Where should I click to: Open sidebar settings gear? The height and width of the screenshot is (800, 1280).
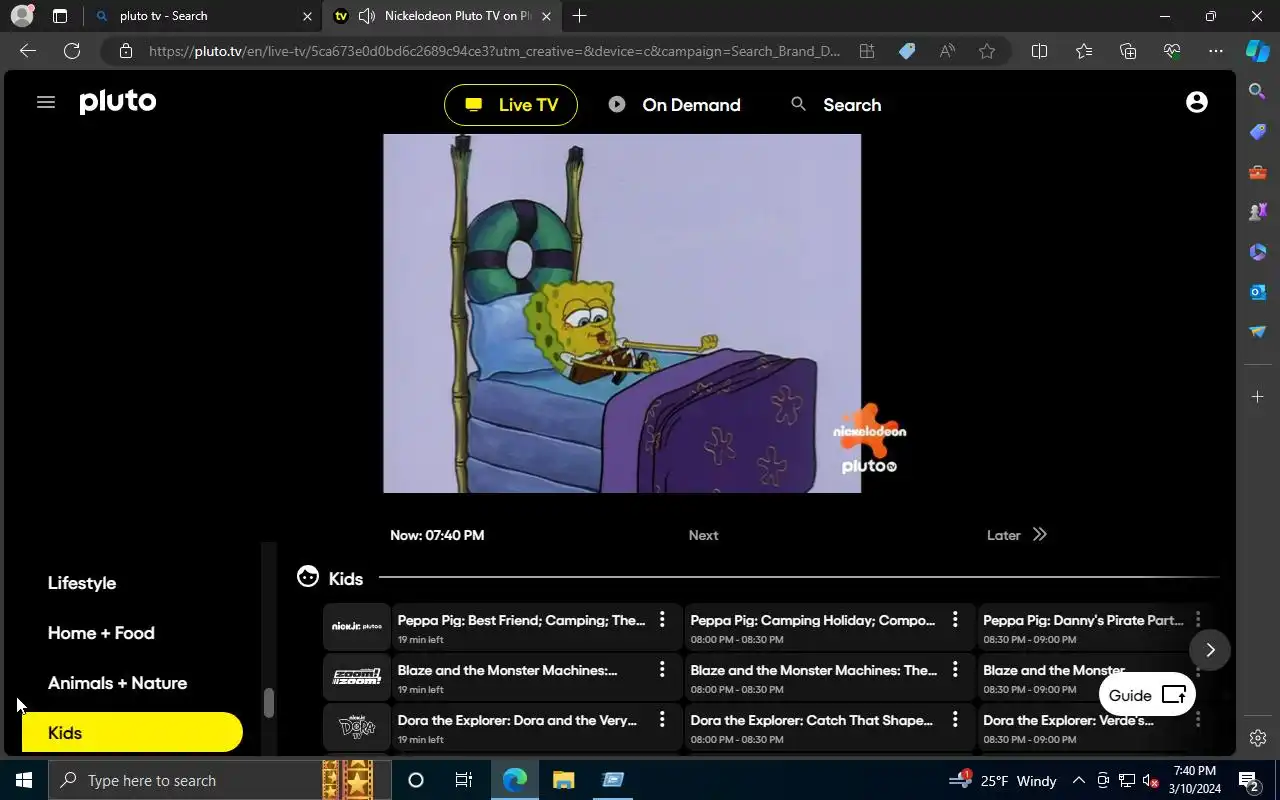pos(1258,738)
